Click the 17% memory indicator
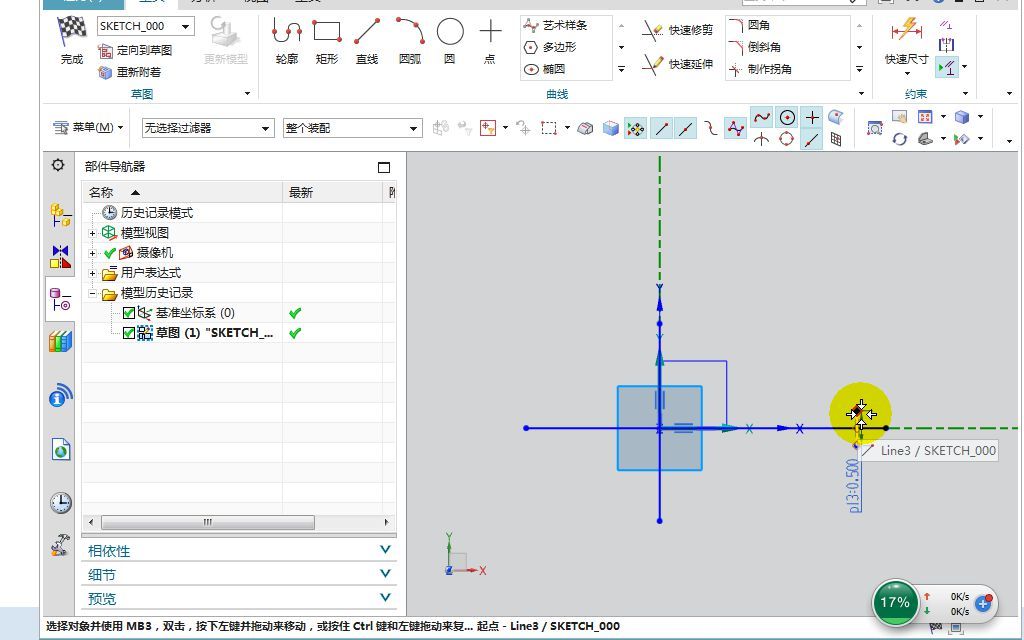Screen dimensions: 1024x640 pyautogui.click(x=896, y=601)
